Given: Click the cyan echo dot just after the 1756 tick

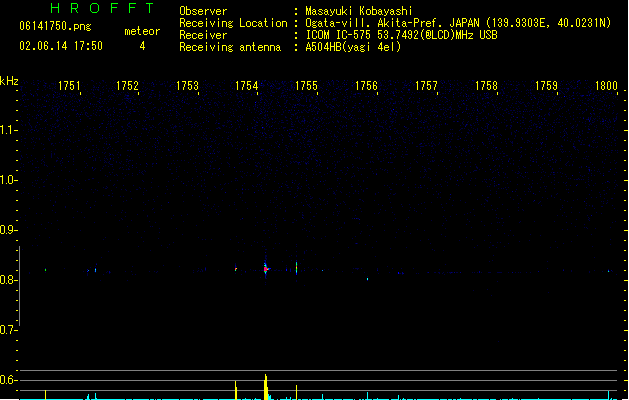Looking at the screenshot, I should 367,279.
